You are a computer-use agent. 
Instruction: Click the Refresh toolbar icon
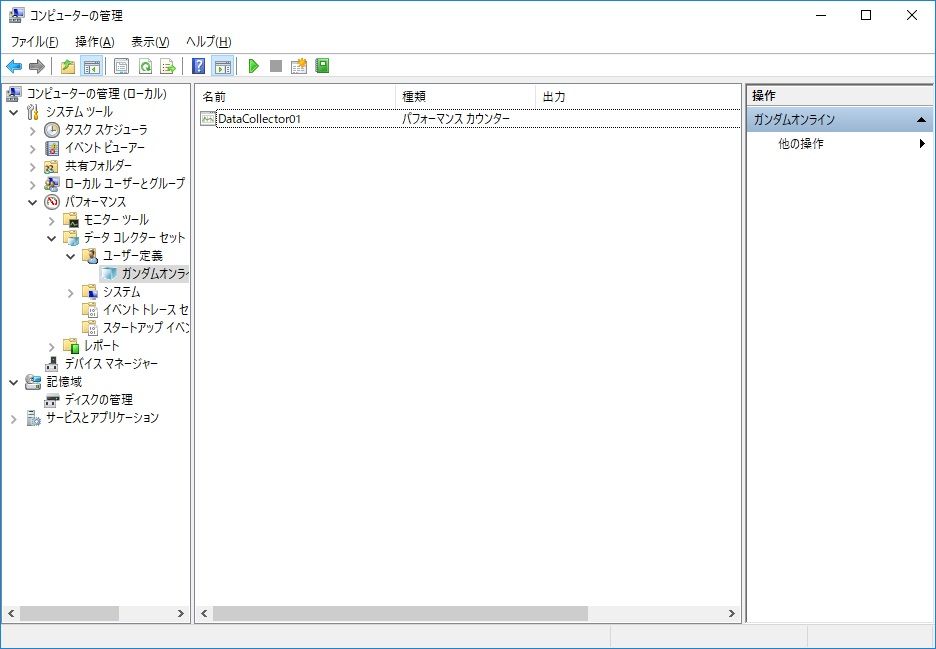(145, 66)
